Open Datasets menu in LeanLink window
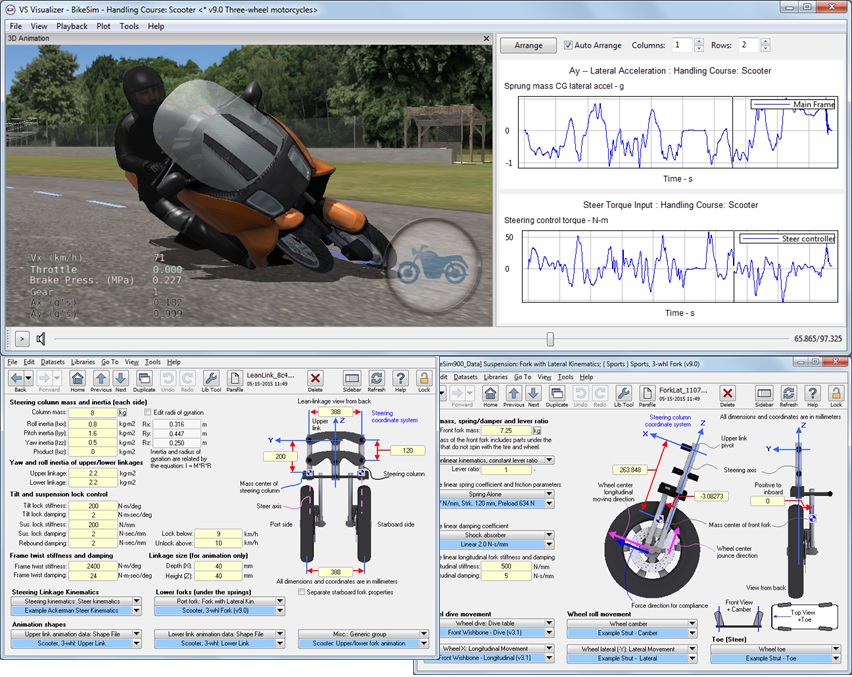Screen dimensions: 852x677 click(54, 361)
